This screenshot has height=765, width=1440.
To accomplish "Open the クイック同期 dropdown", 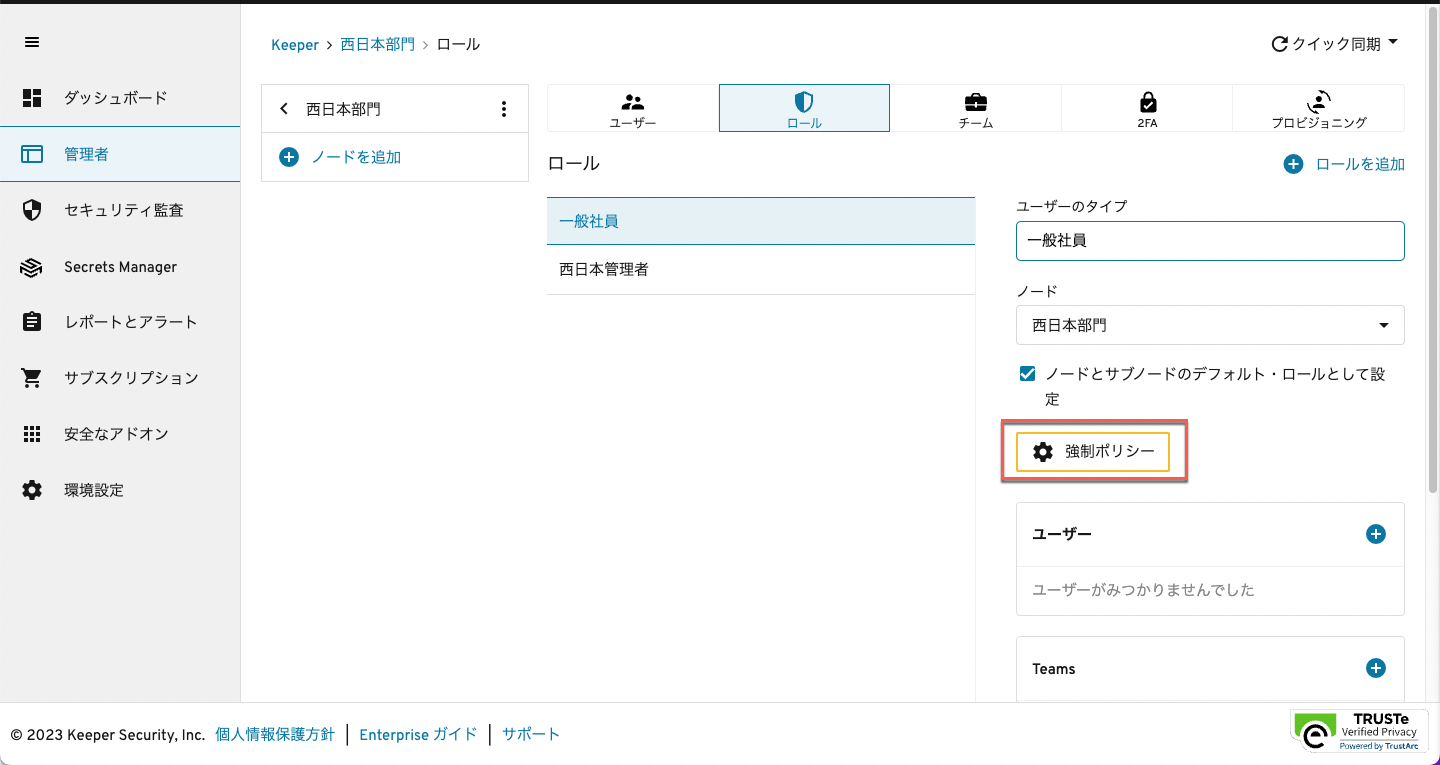I will tap(1335, 44).
